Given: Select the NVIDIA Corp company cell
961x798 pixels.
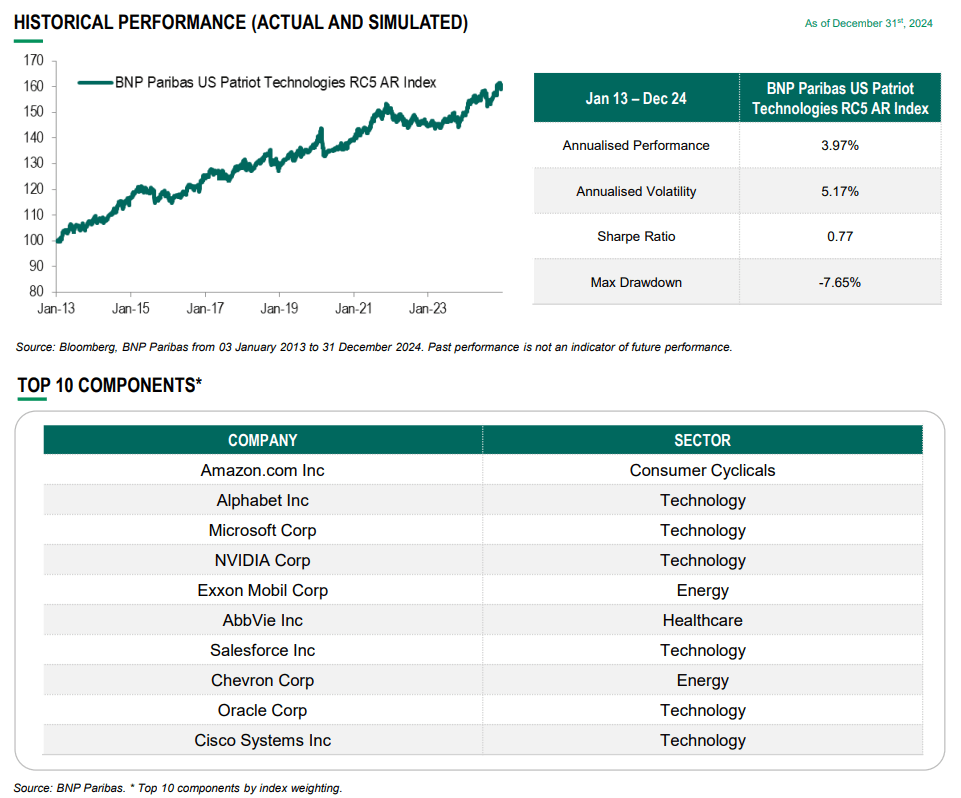Looking at the screenshot, I should [262, 560].
